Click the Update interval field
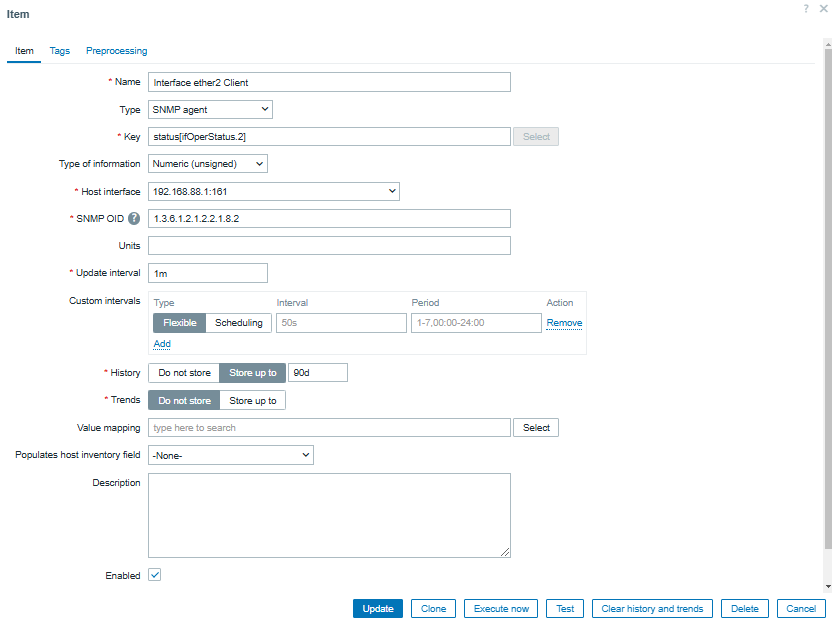 pos(207,273)
